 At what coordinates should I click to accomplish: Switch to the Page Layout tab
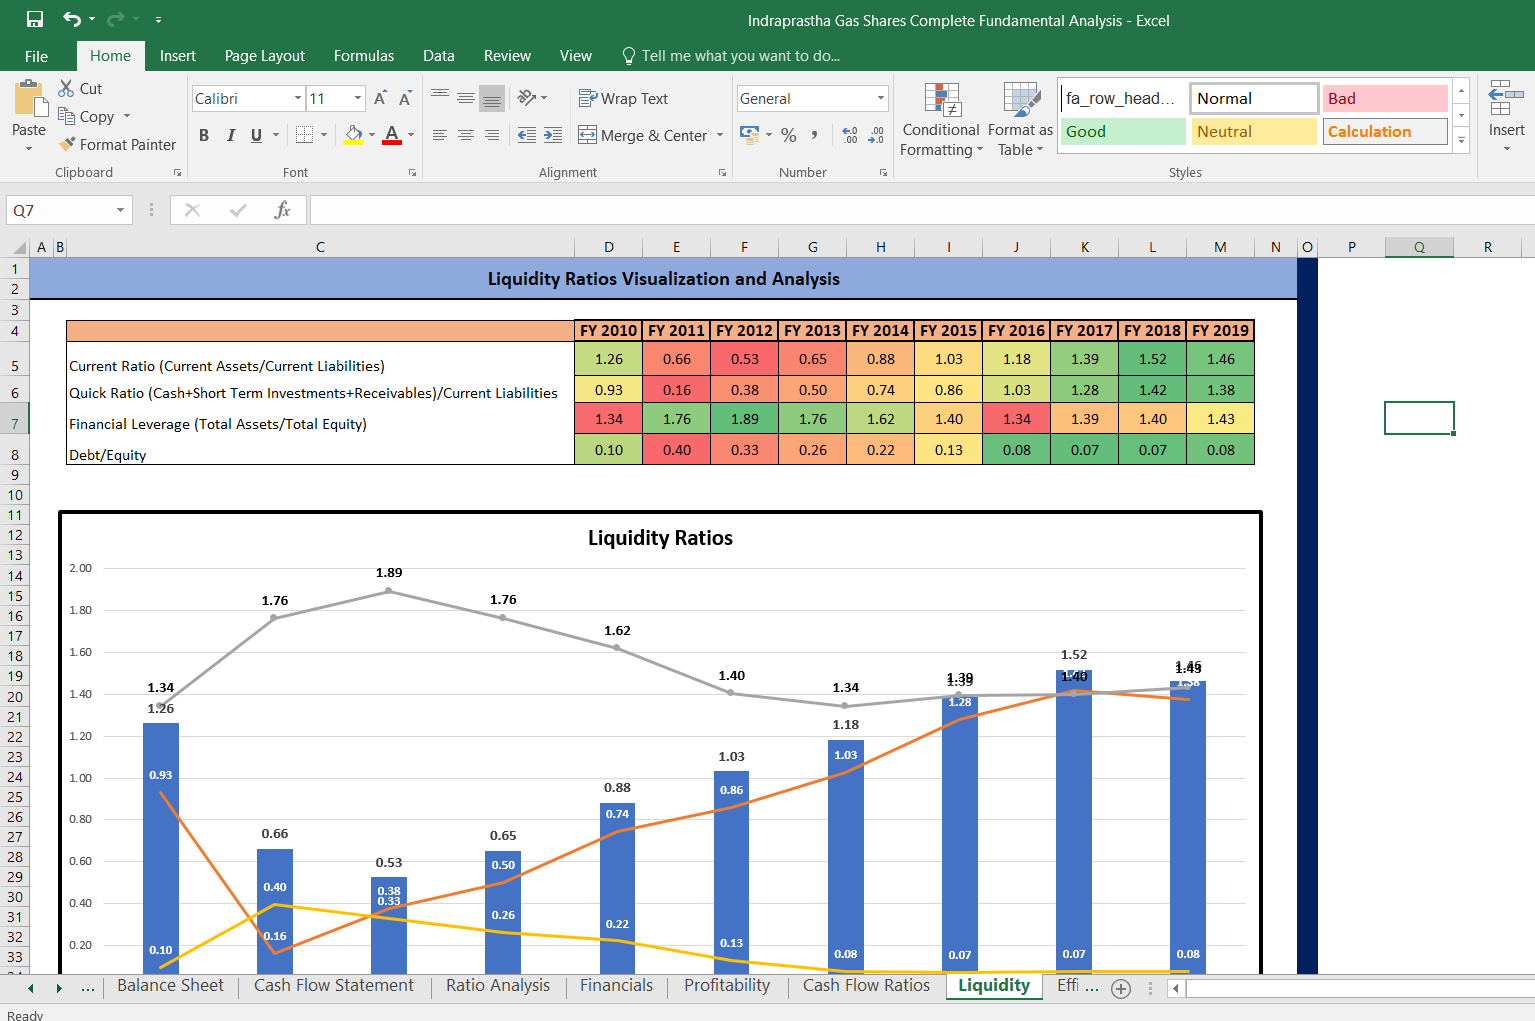click(x=265, y=56)
